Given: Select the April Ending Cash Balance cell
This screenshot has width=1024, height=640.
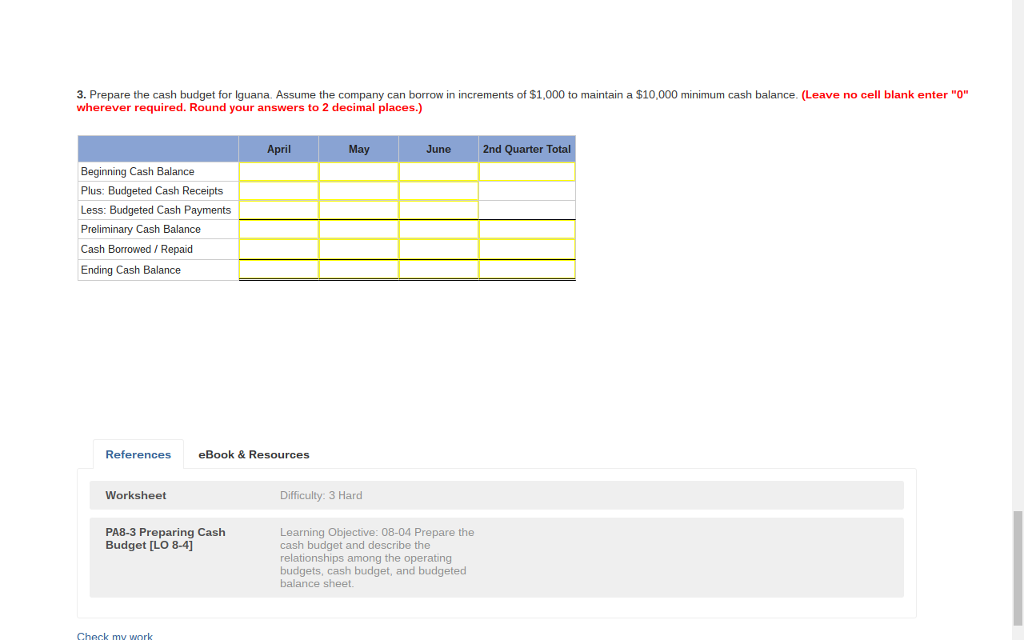Looking at the screenshot, I should (278, 269).
